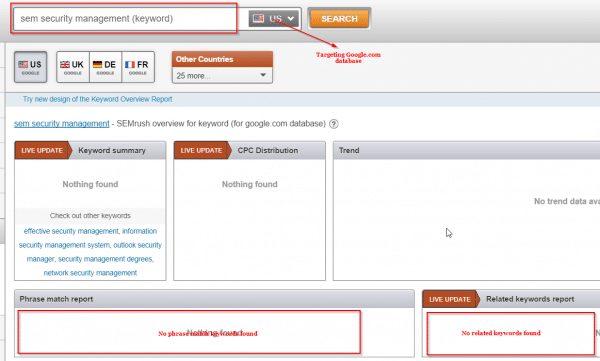
Task: Open the US database dropdown beside search box
Action: click(274, 18)
